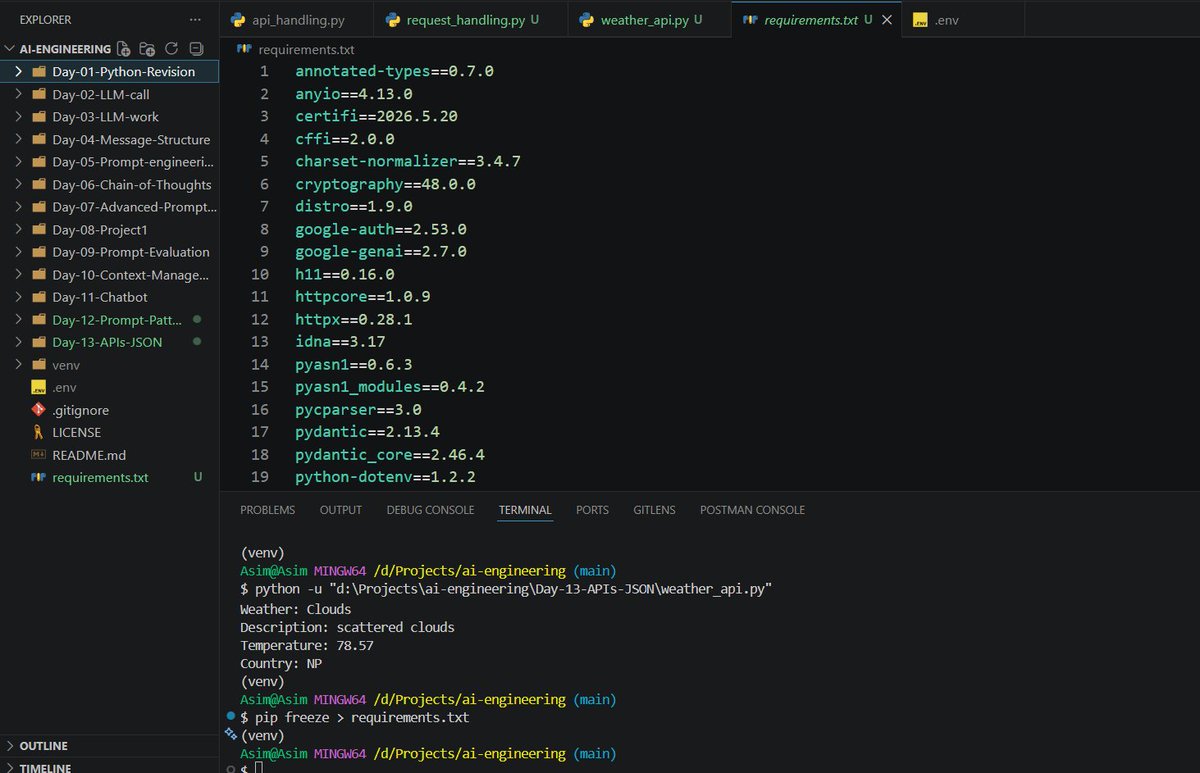Open the Day-05-Prompt-engineering folder row
1200x773 pixels.
pos(109,162)
